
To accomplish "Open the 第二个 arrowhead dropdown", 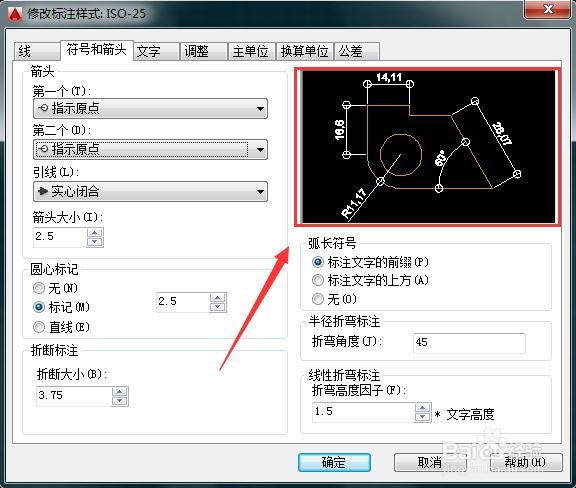I will point(150,149).
